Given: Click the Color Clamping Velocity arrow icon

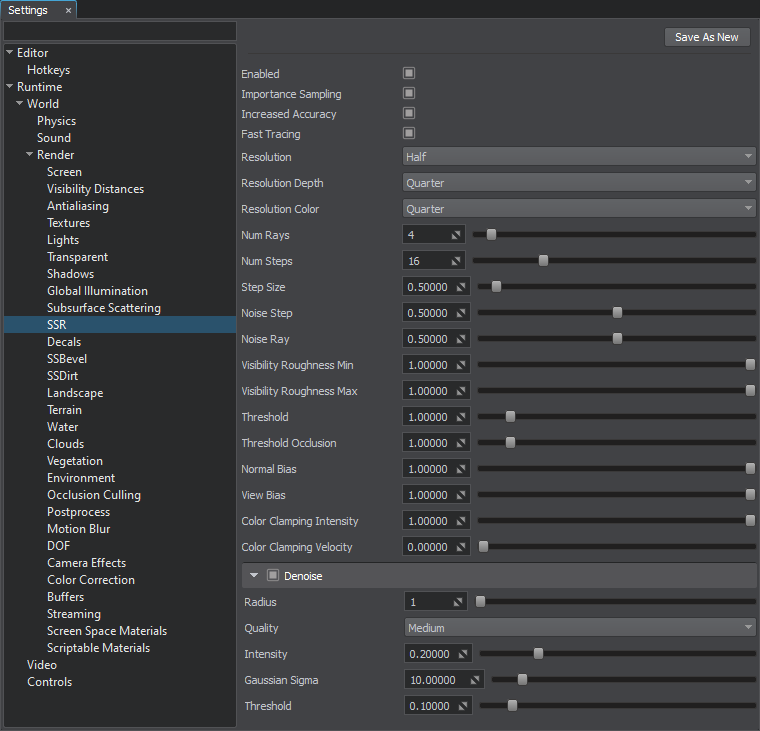Looking at the screenshot, I should 461,547.
